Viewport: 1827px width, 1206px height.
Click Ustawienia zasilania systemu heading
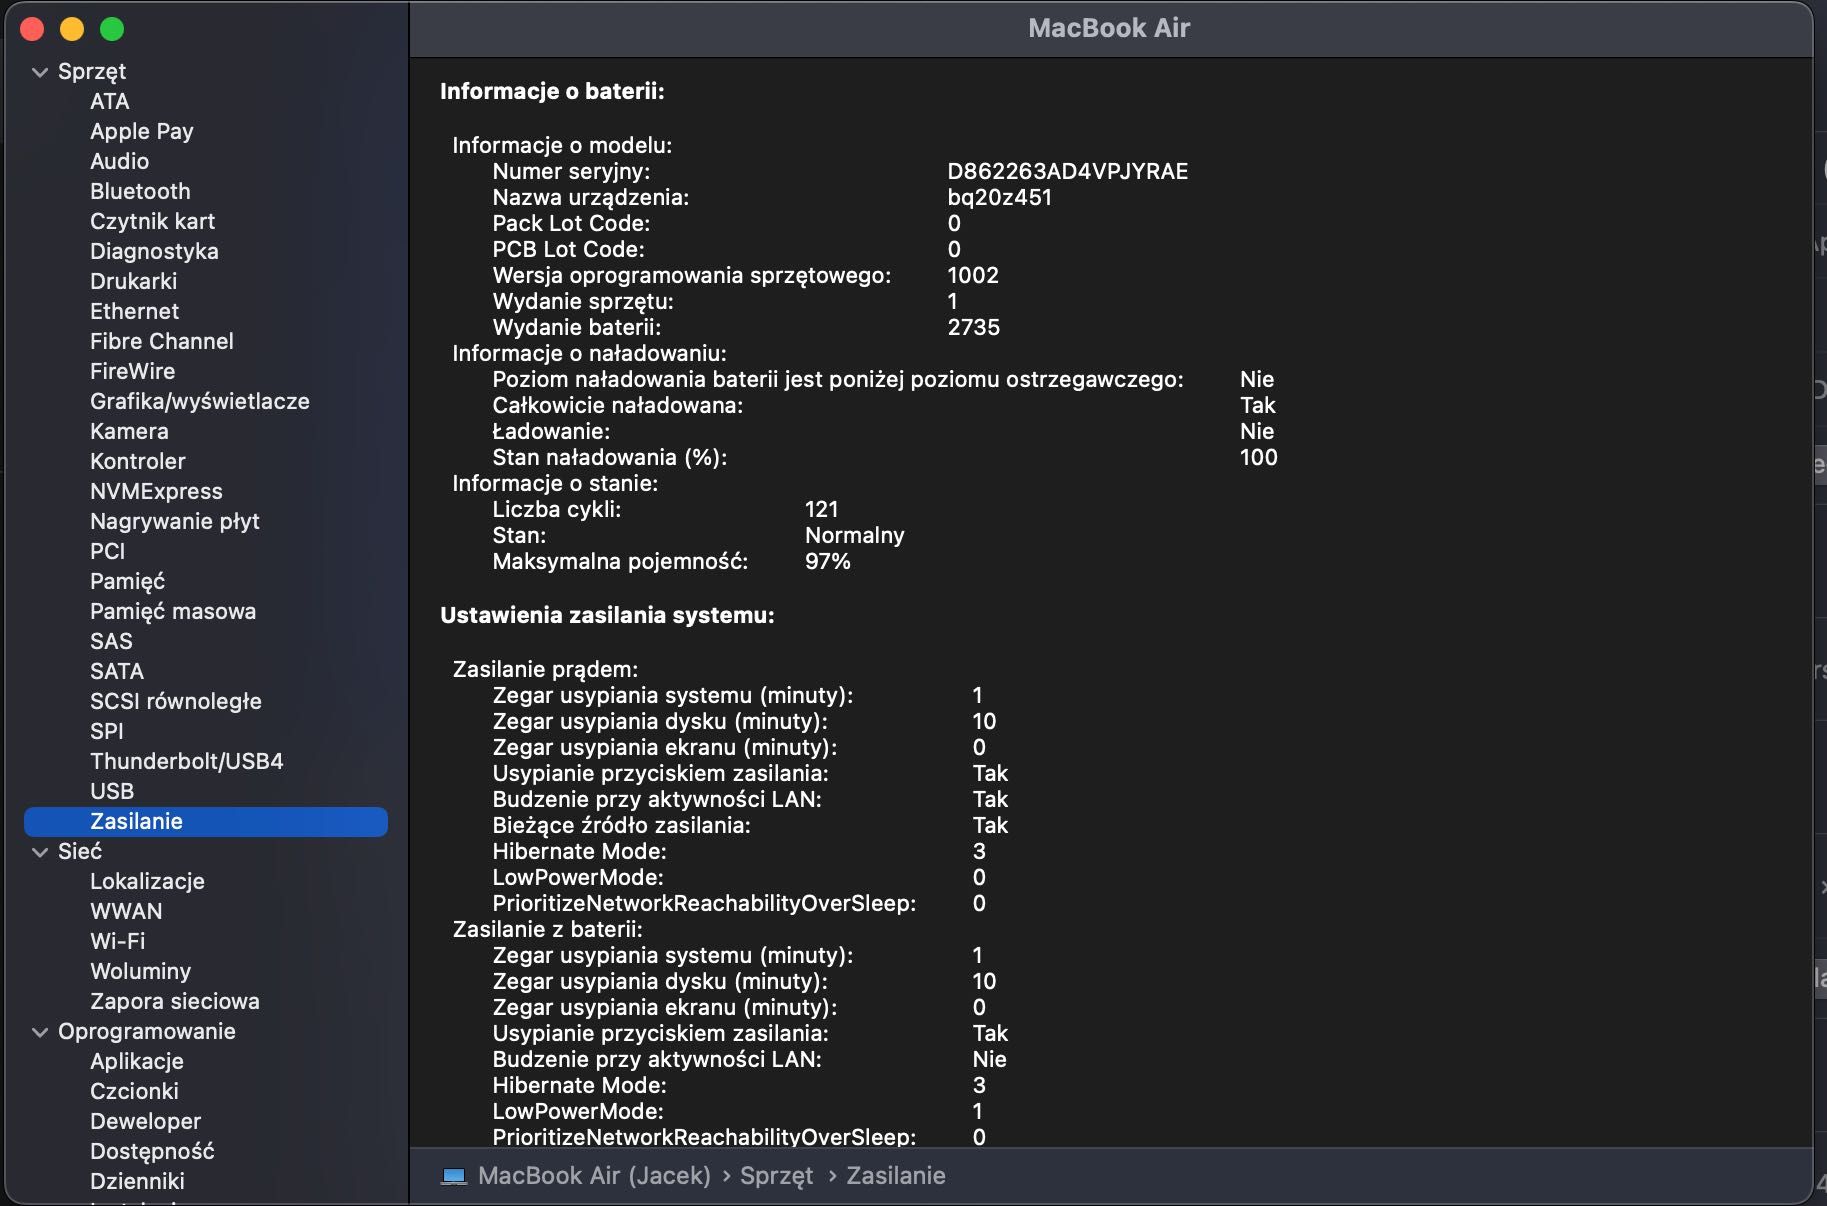point(607,615)
